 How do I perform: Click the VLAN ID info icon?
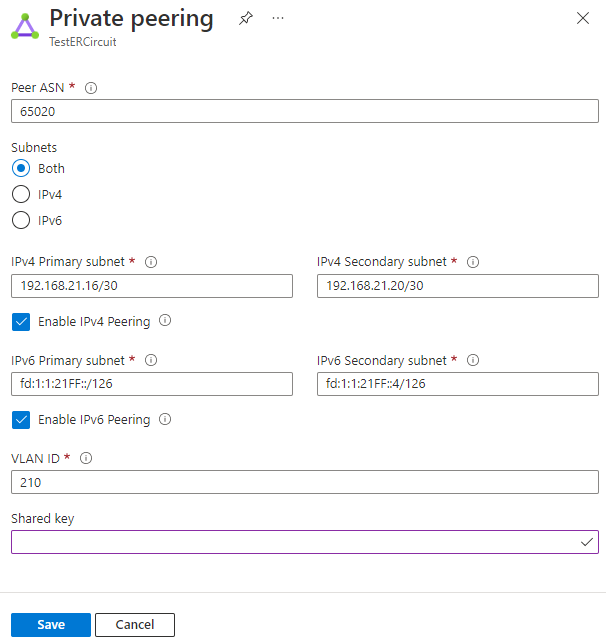[86, 458]
